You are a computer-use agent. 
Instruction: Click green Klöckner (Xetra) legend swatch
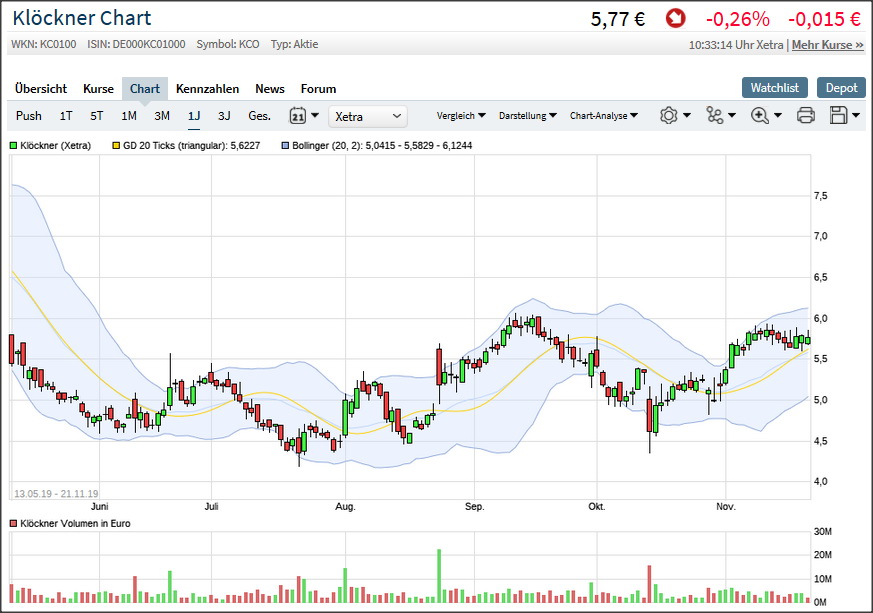pyautogui.click(x=13, y=146)
